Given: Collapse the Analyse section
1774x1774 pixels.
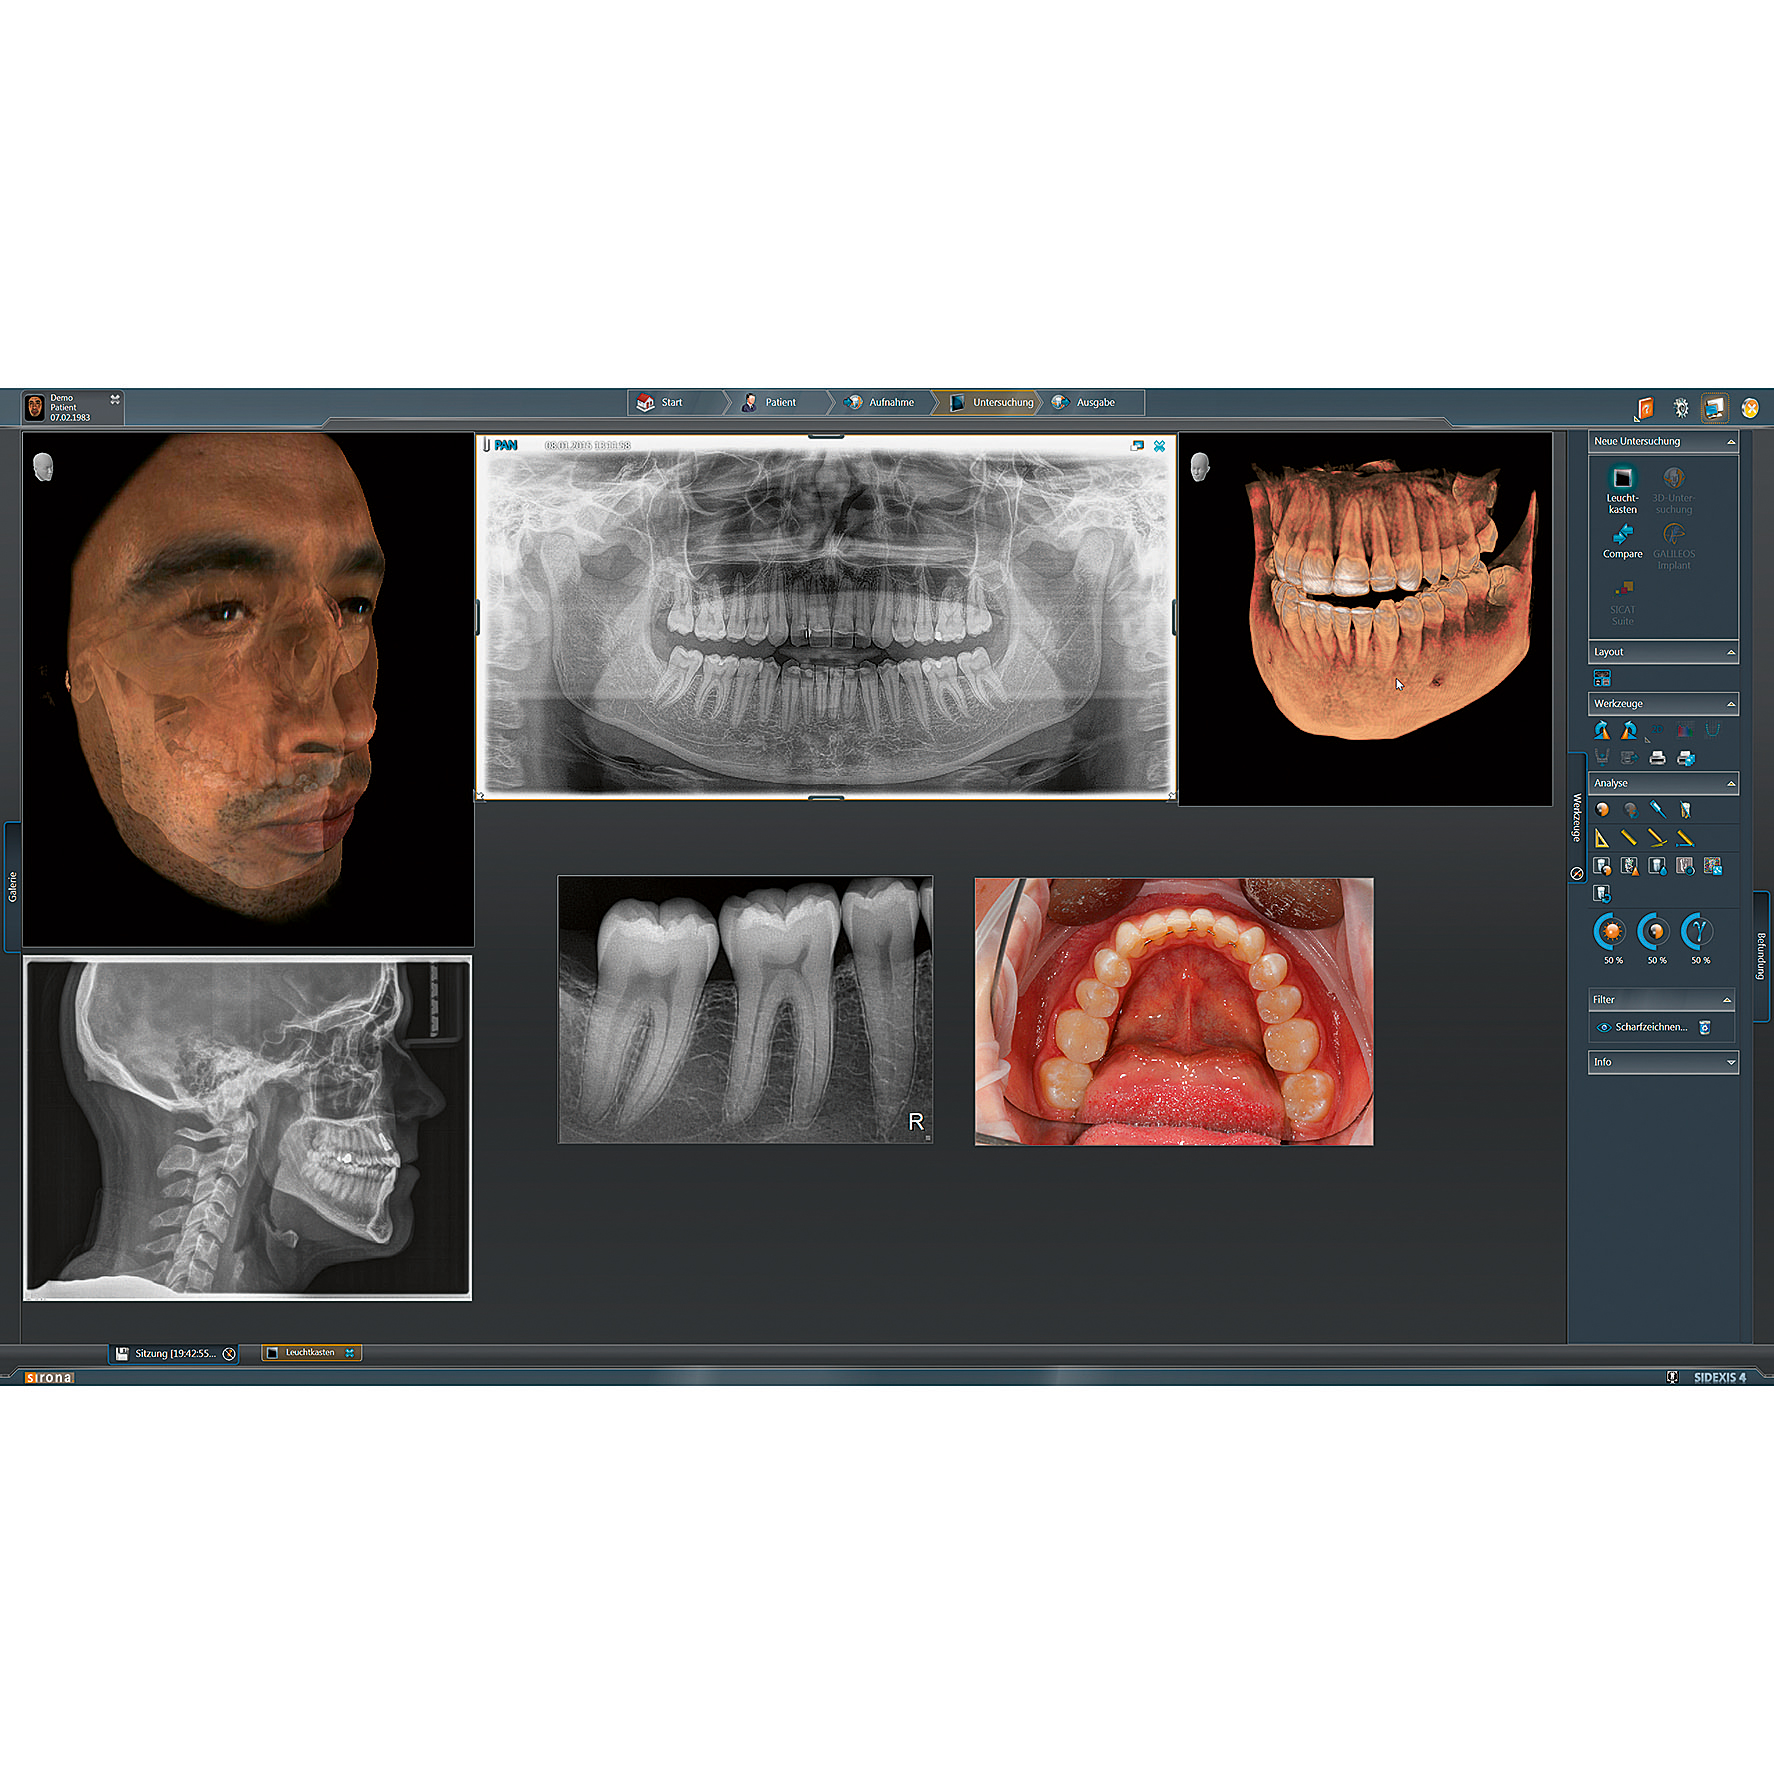Looking at the screenshot, I should [x=1731, y=783].
